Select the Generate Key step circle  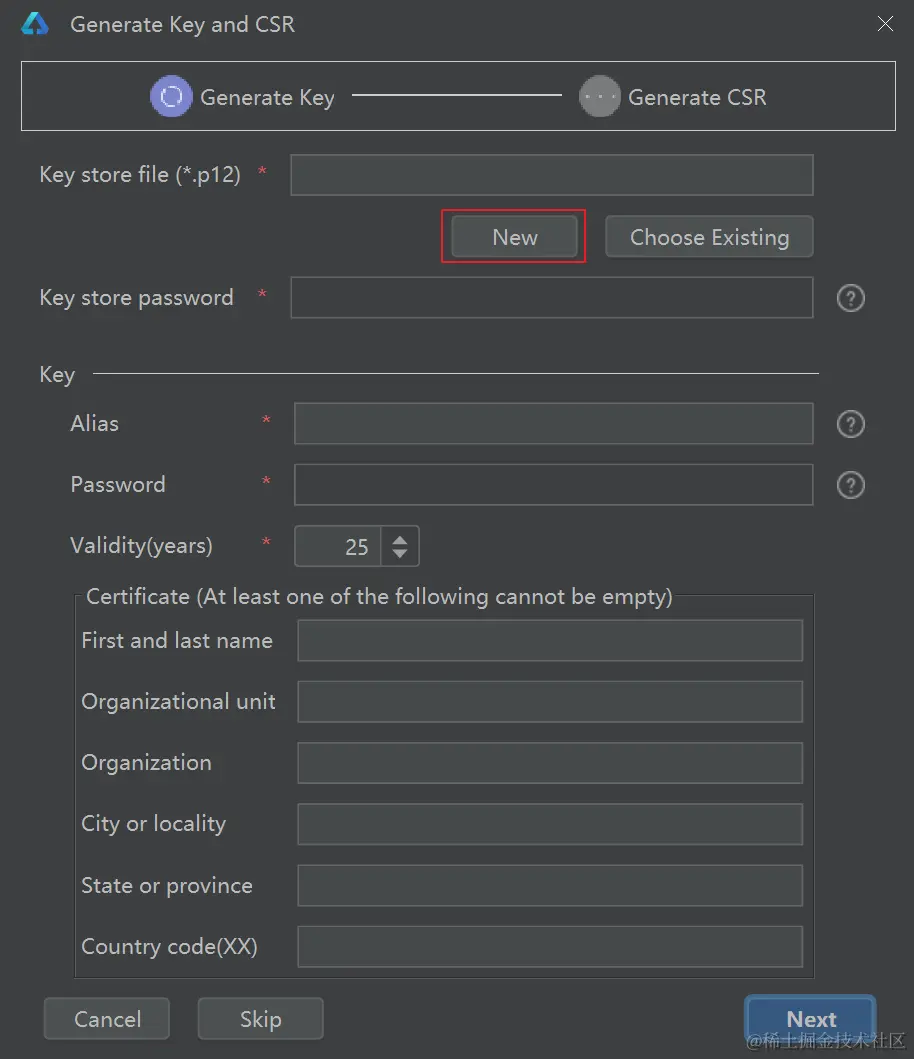(x=171, y=96)
